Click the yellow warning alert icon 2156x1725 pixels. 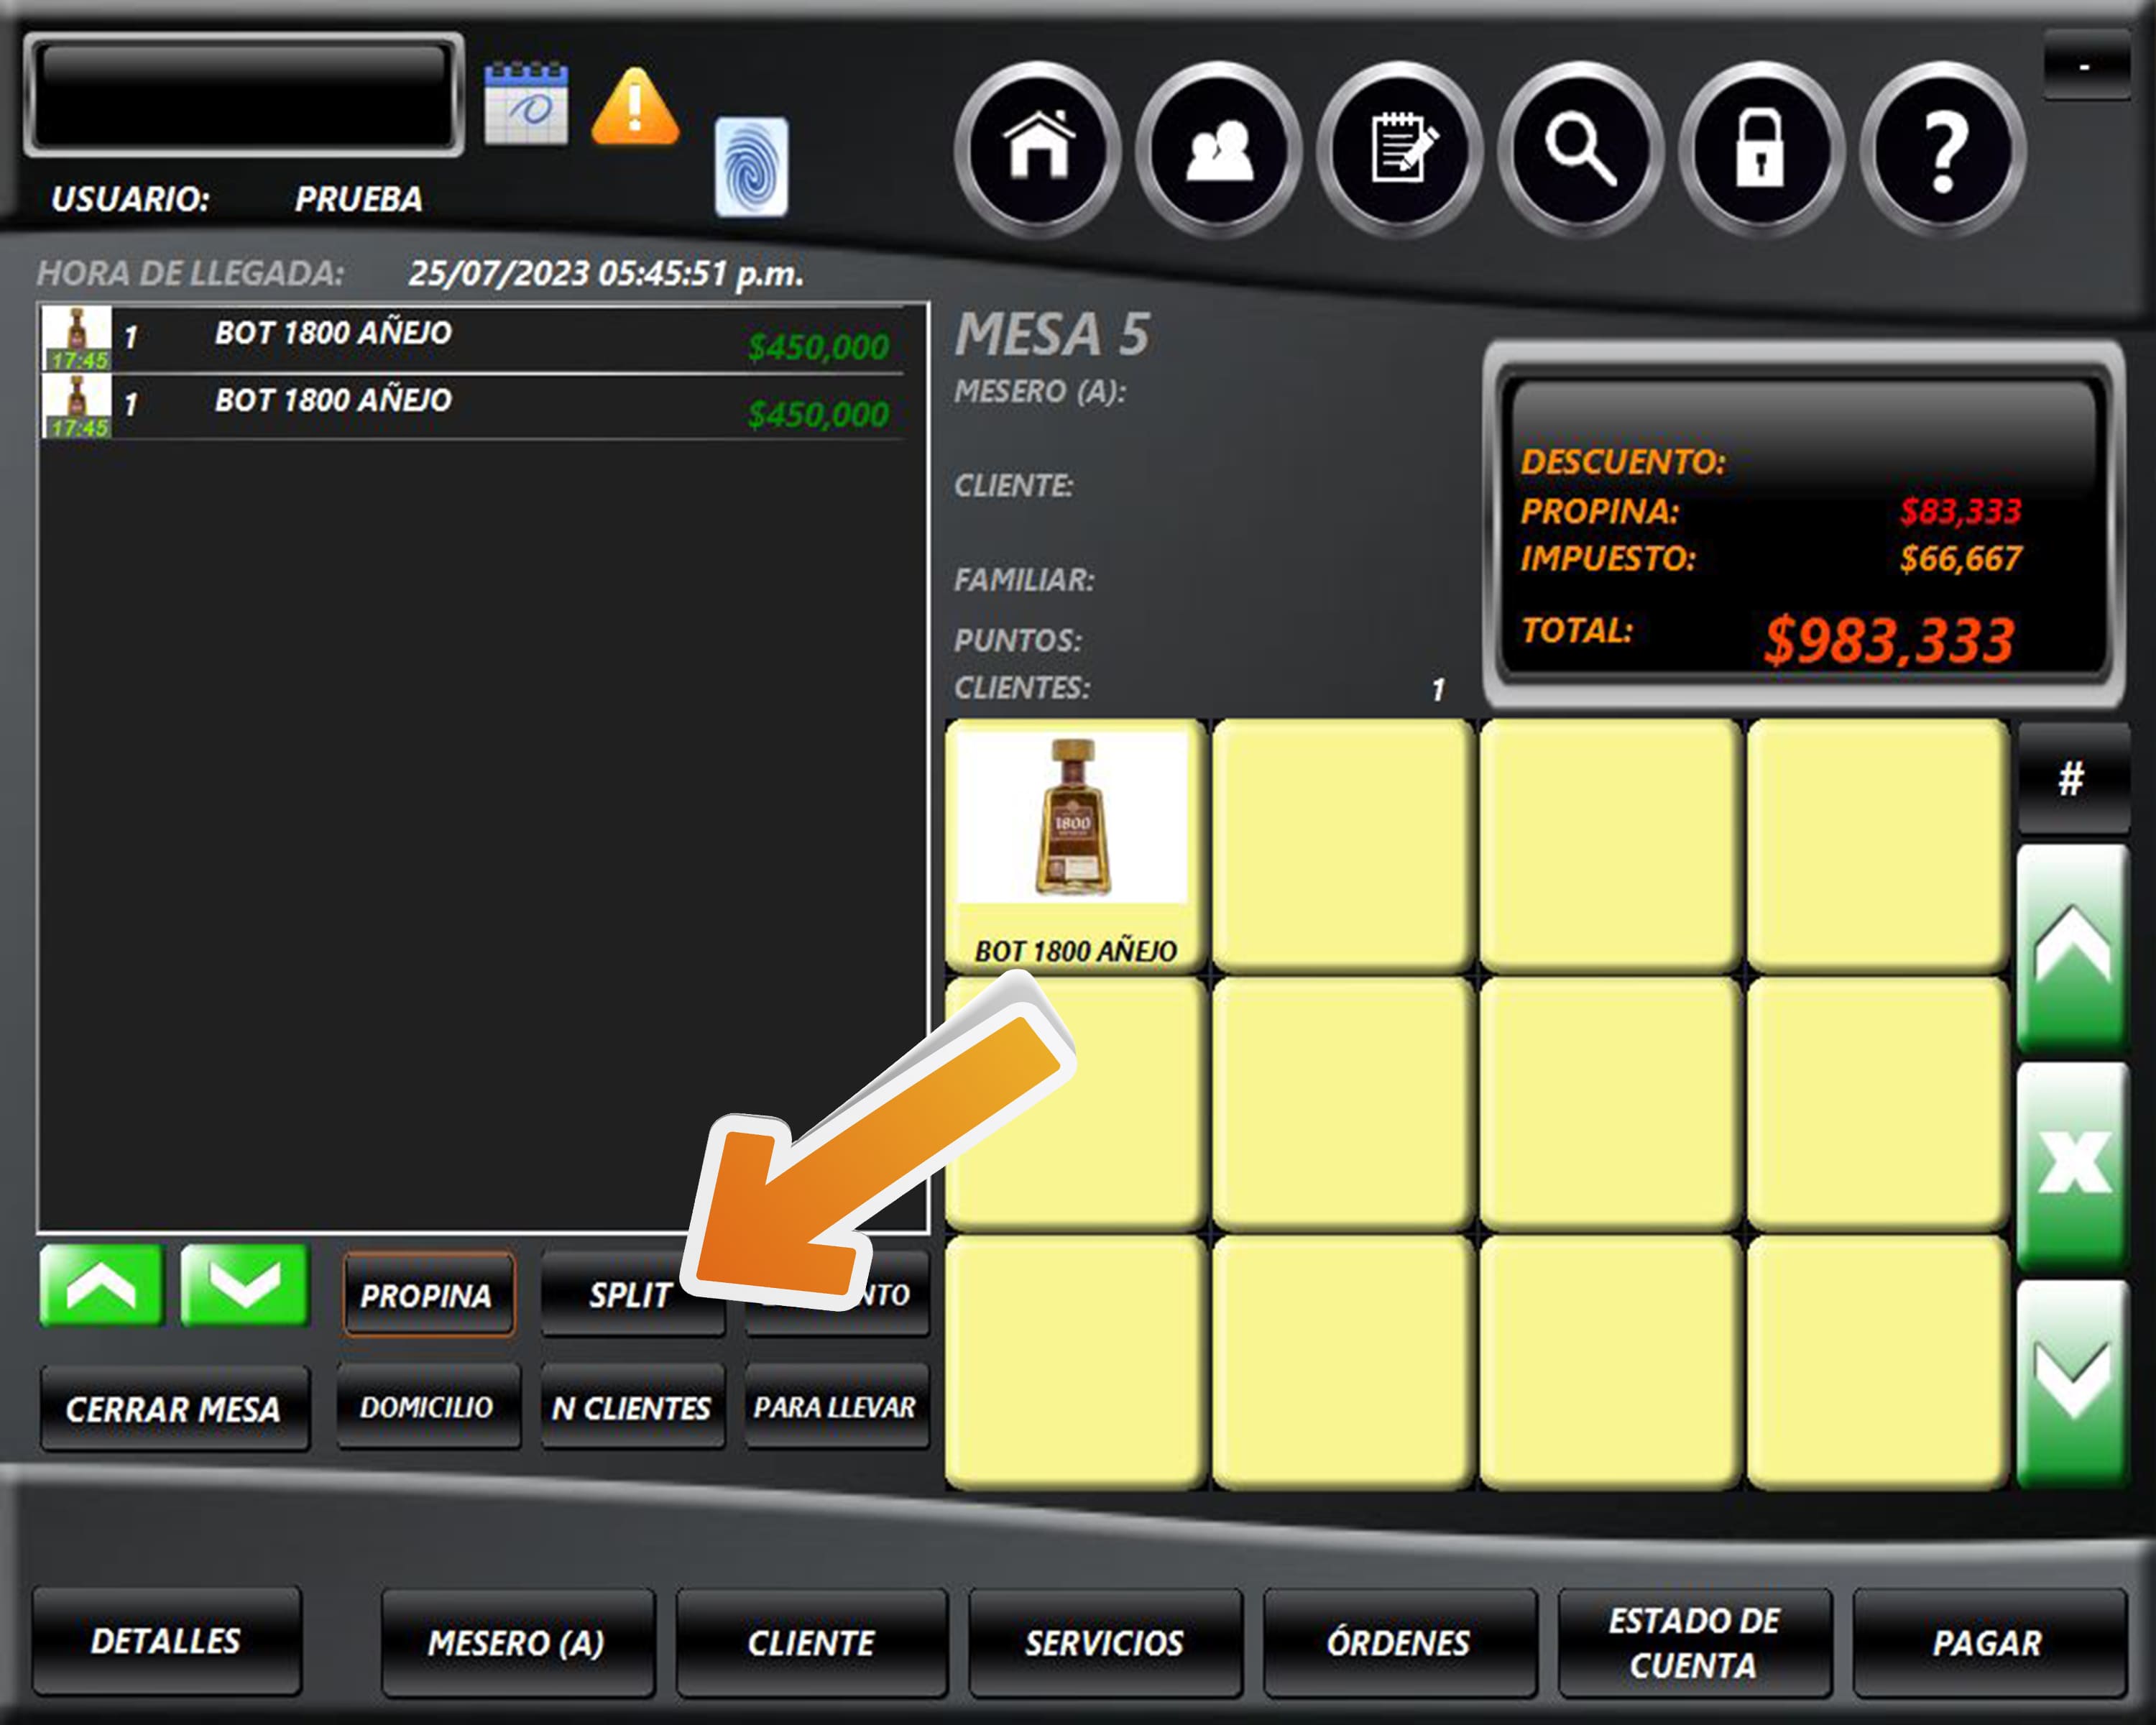[635, 106]
